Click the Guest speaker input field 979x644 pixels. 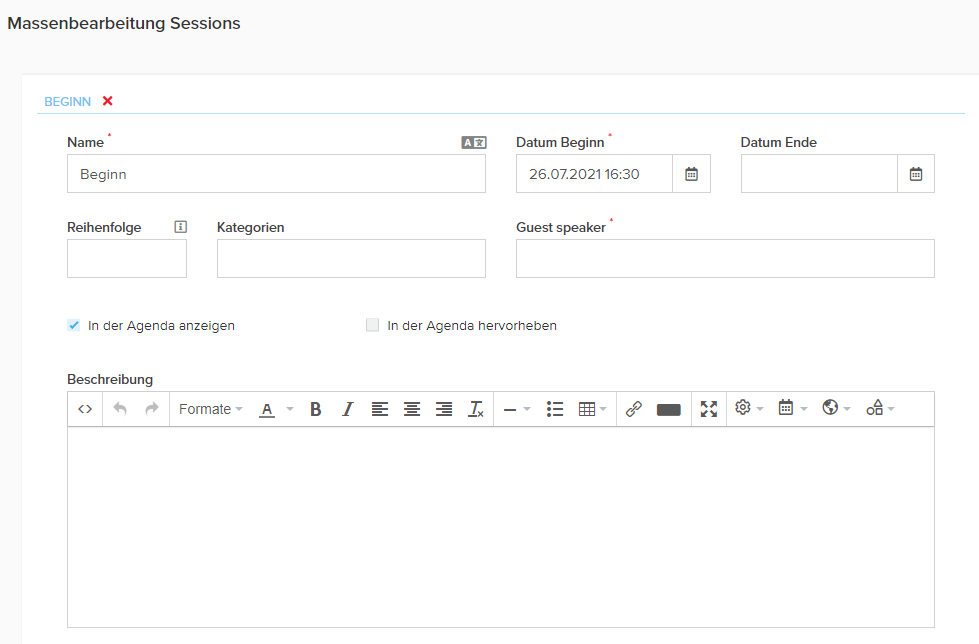pos(725,258)
